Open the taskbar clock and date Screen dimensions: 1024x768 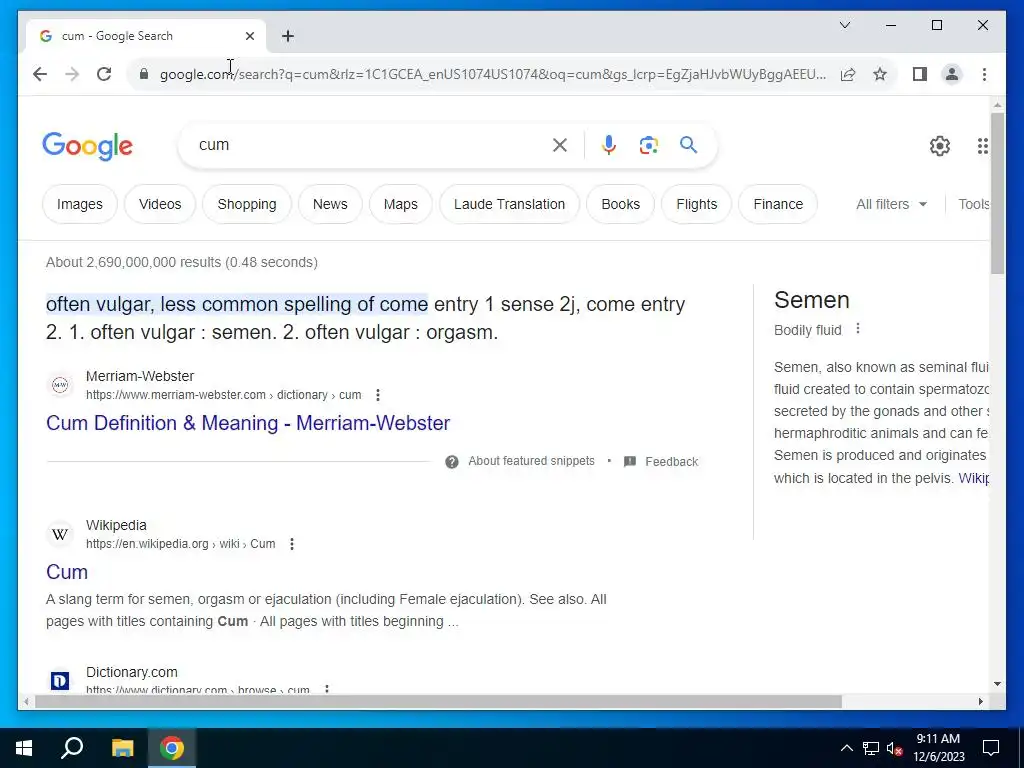coord(938,748)
